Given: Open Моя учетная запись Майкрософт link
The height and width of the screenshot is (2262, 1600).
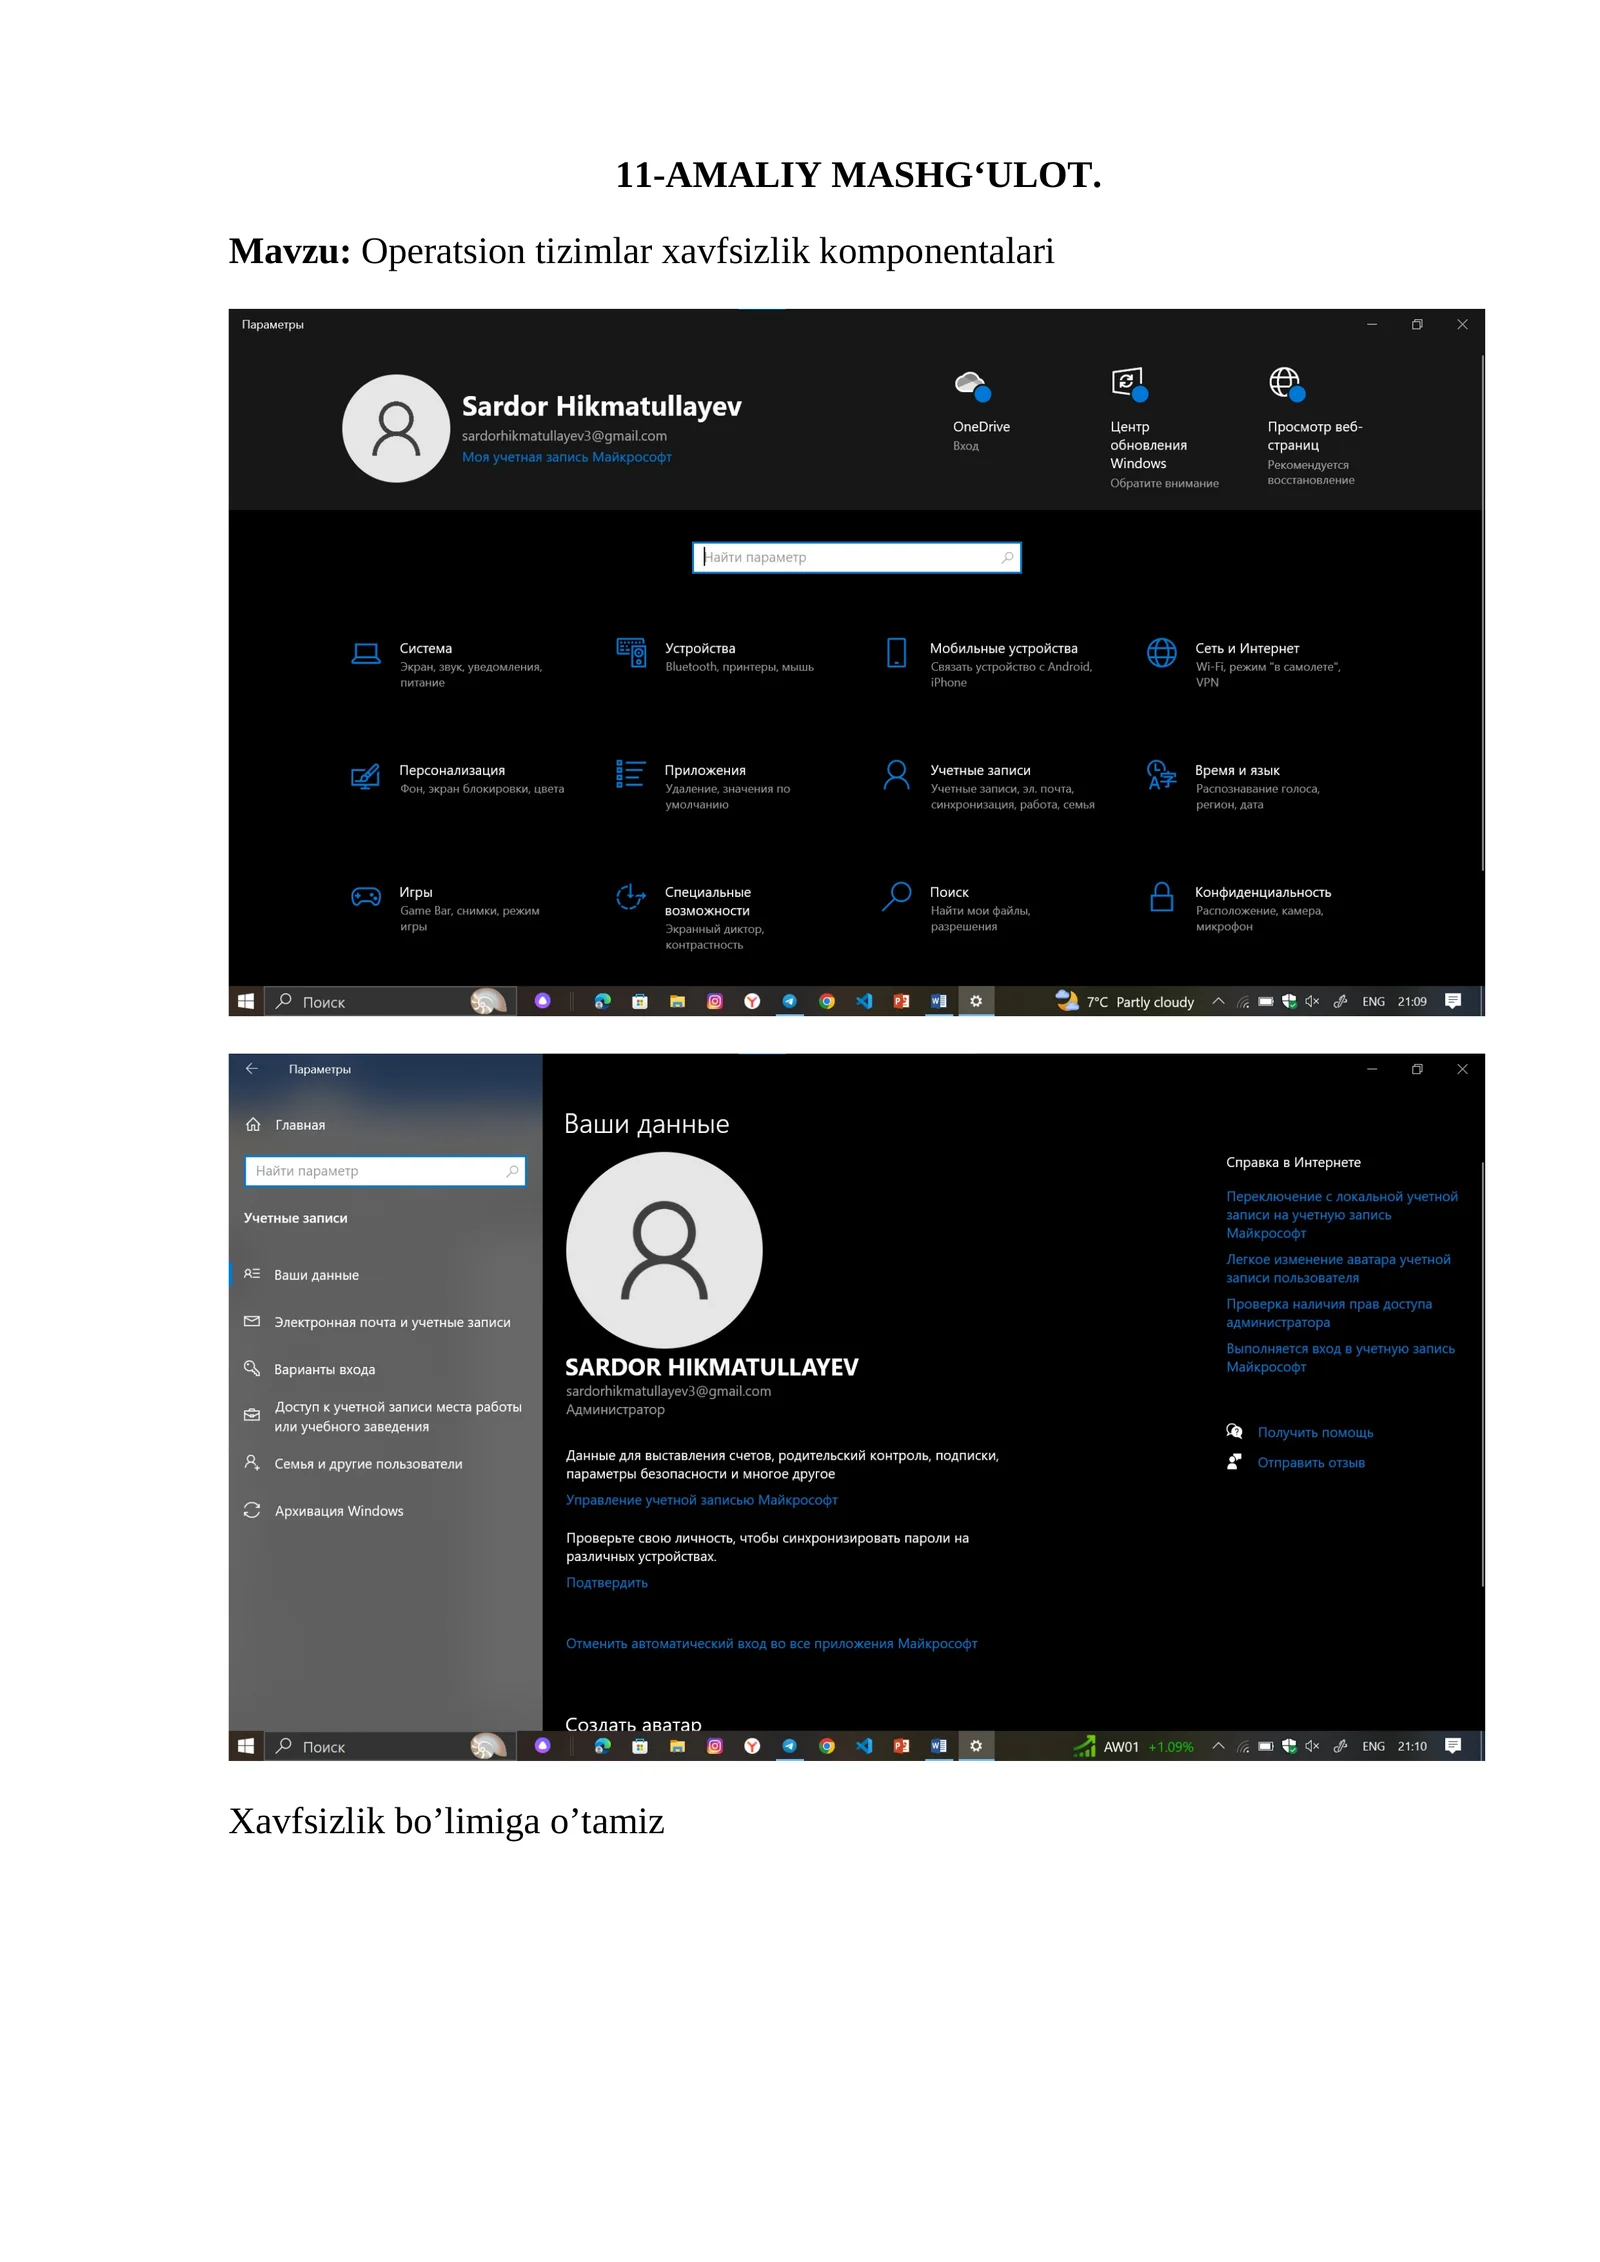Looking at the screenshot, I should [566, 457].
